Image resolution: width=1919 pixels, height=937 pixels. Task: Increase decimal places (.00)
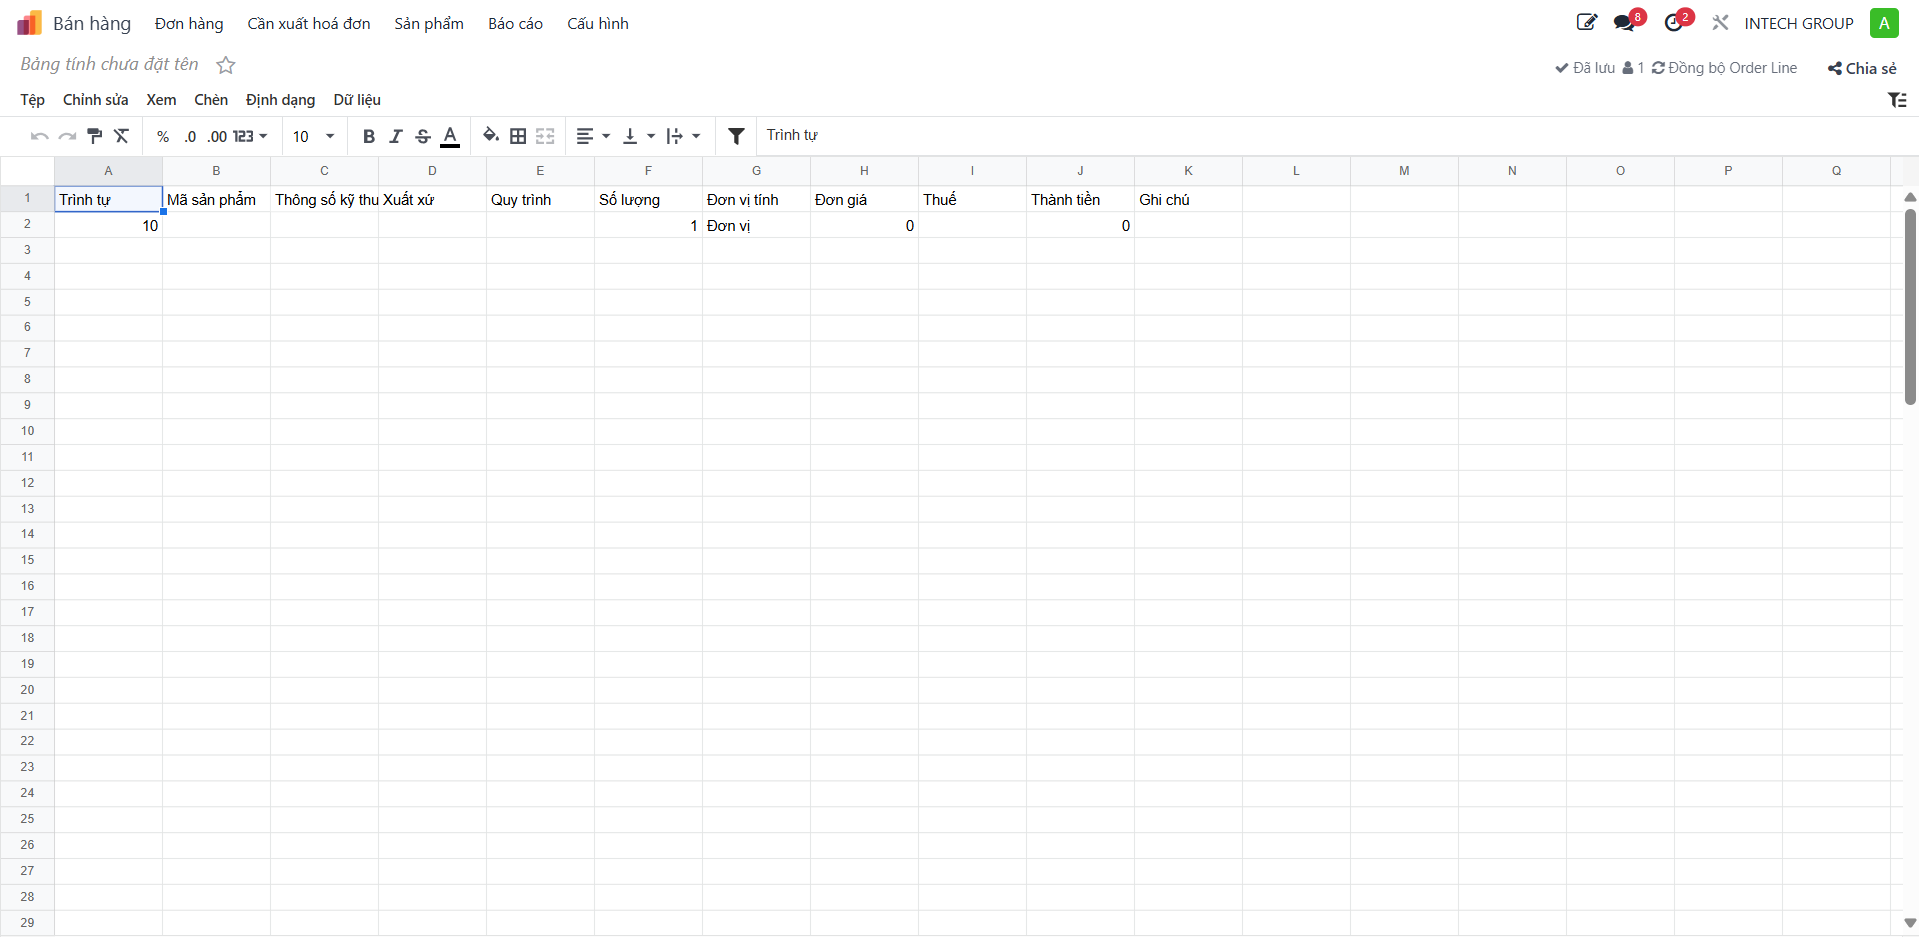tap(217, 137)
